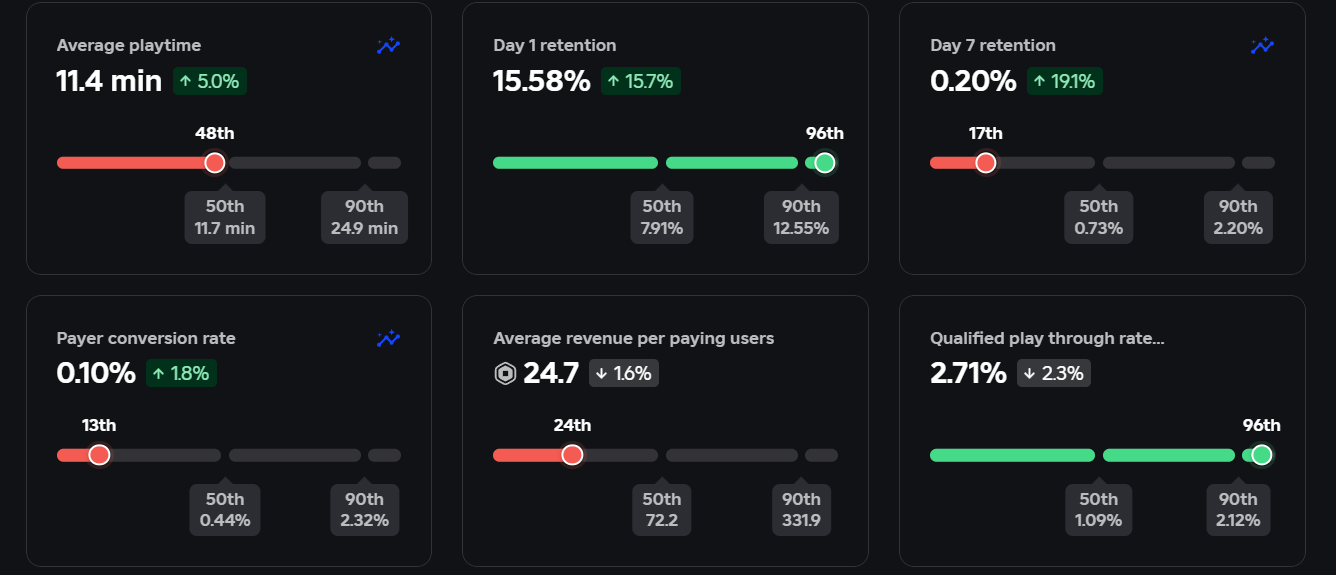The image size is (1336, 575).
Task: Open the Average revenue per paying users title
Action: pyautogui.click(x=634, y=339)
